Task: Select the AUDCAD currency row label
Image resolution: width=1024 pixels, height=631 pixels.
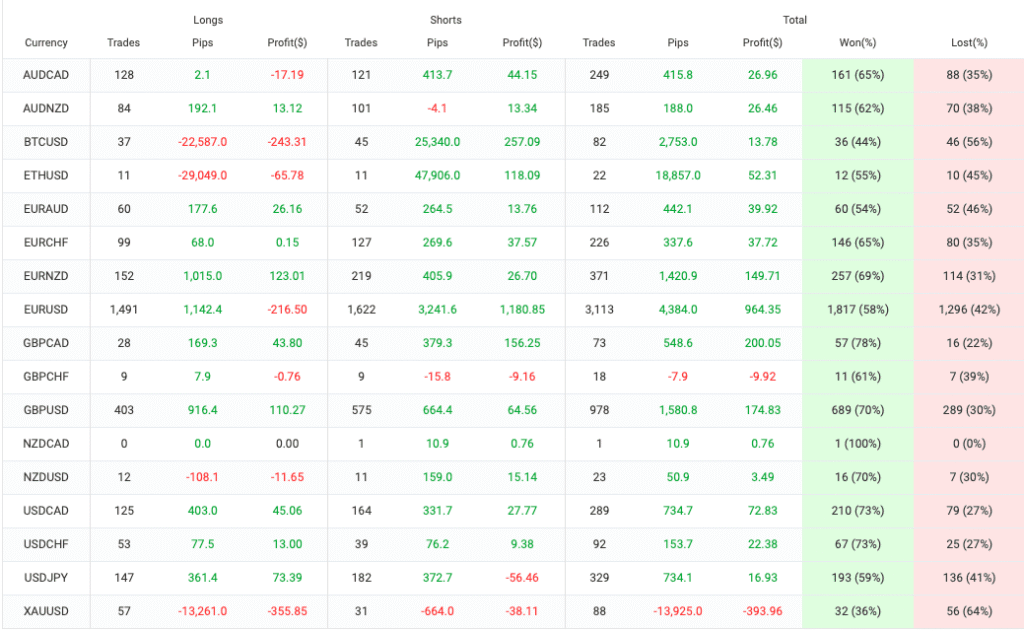Action: coord(46,75)
